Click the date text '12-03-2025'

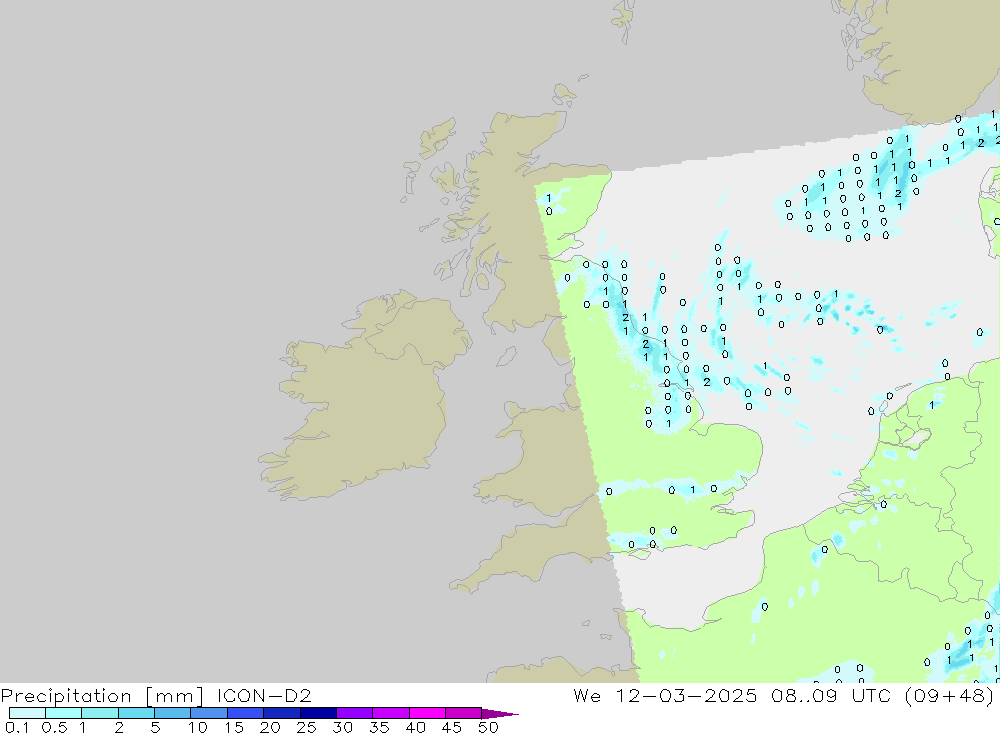click(686, 695)
